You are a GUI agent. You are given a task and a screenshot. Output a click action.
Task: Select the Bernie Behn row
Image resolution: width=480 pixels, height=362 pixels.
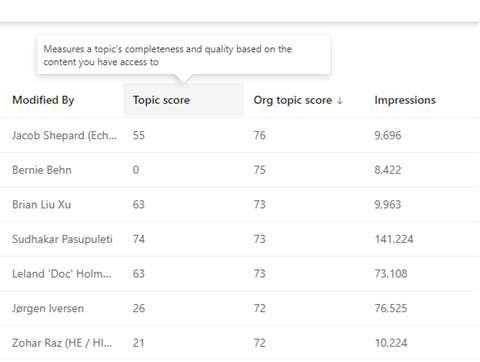point(239,170)
